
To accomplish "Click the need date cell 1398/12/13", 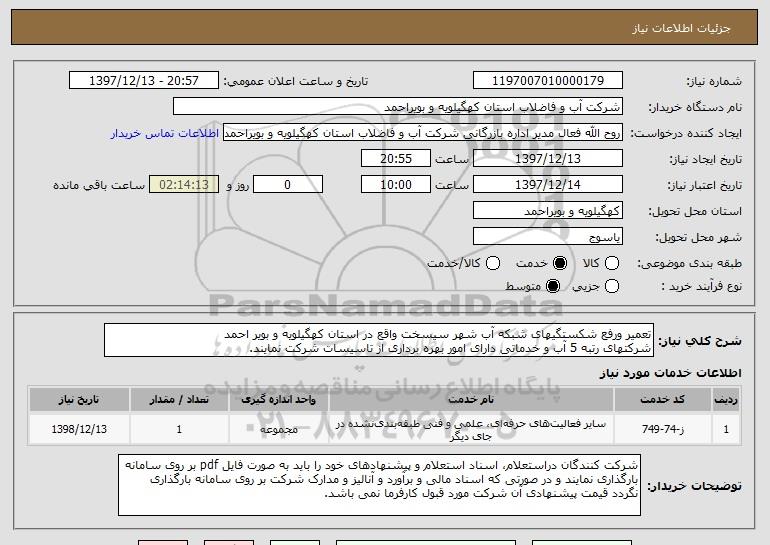I will click(79, 429).
